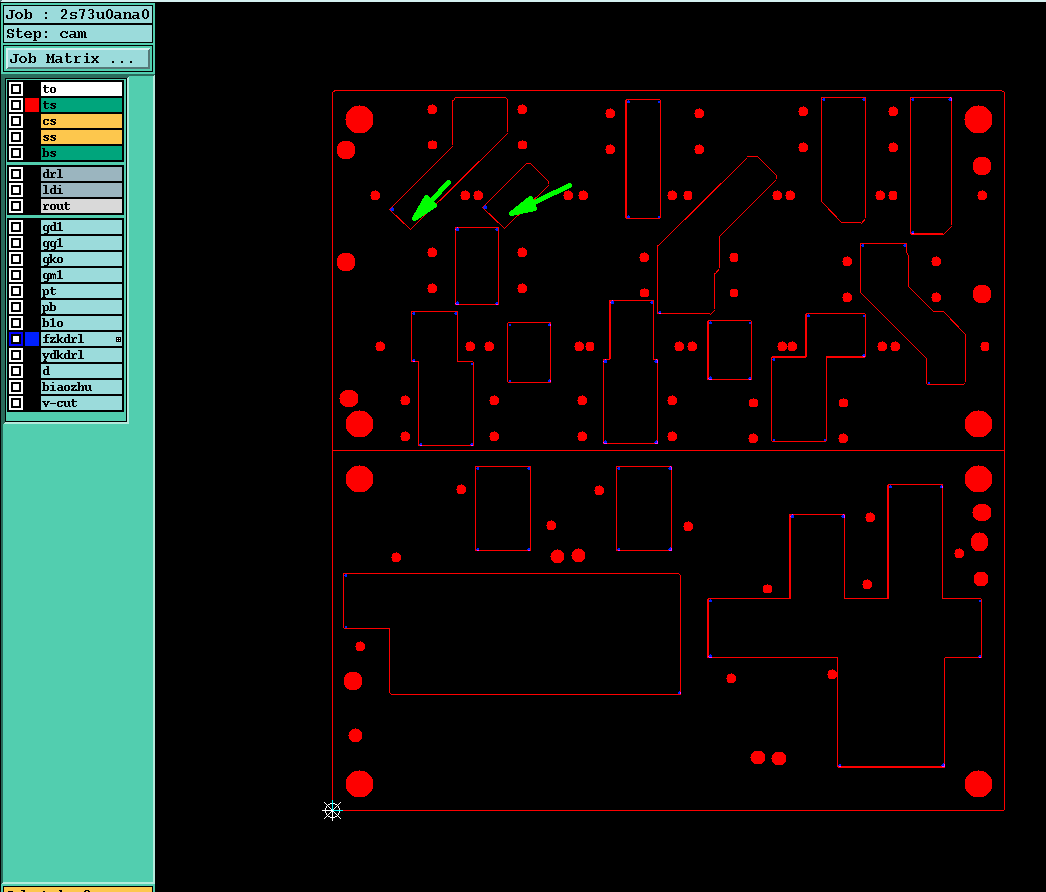The height and width of the screenshot is (892, 1046).
Task: Toggle the checkbox for layer bs
Action: [x=16, y=153]
